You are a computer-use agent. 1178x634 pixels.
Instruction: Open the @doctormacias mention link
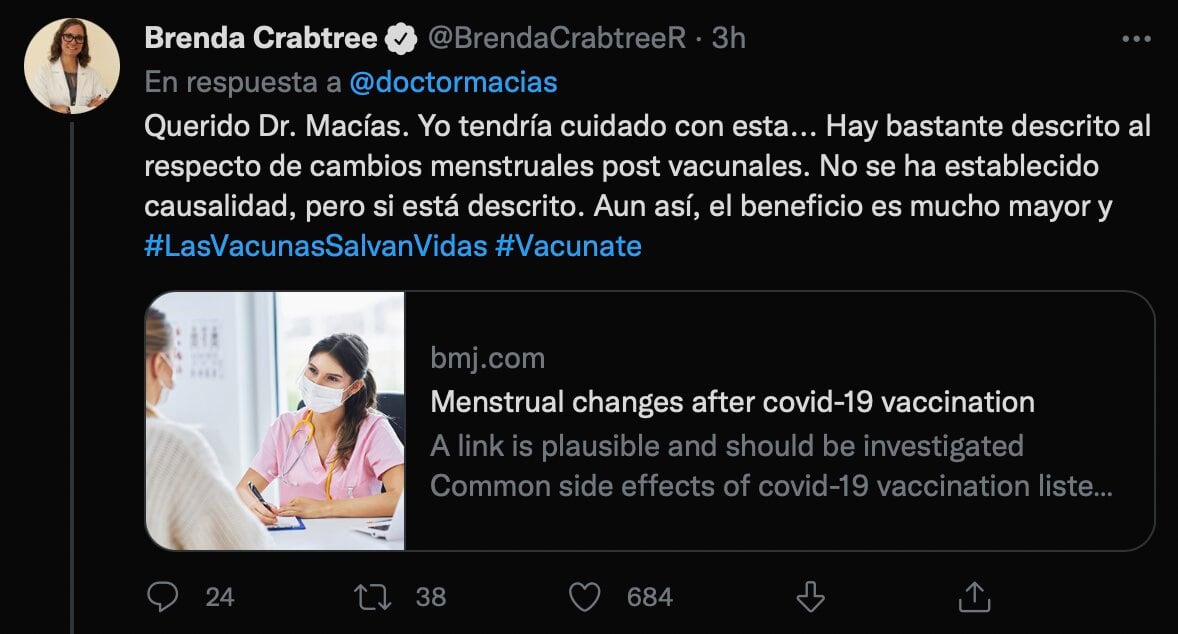pos(453,82)
